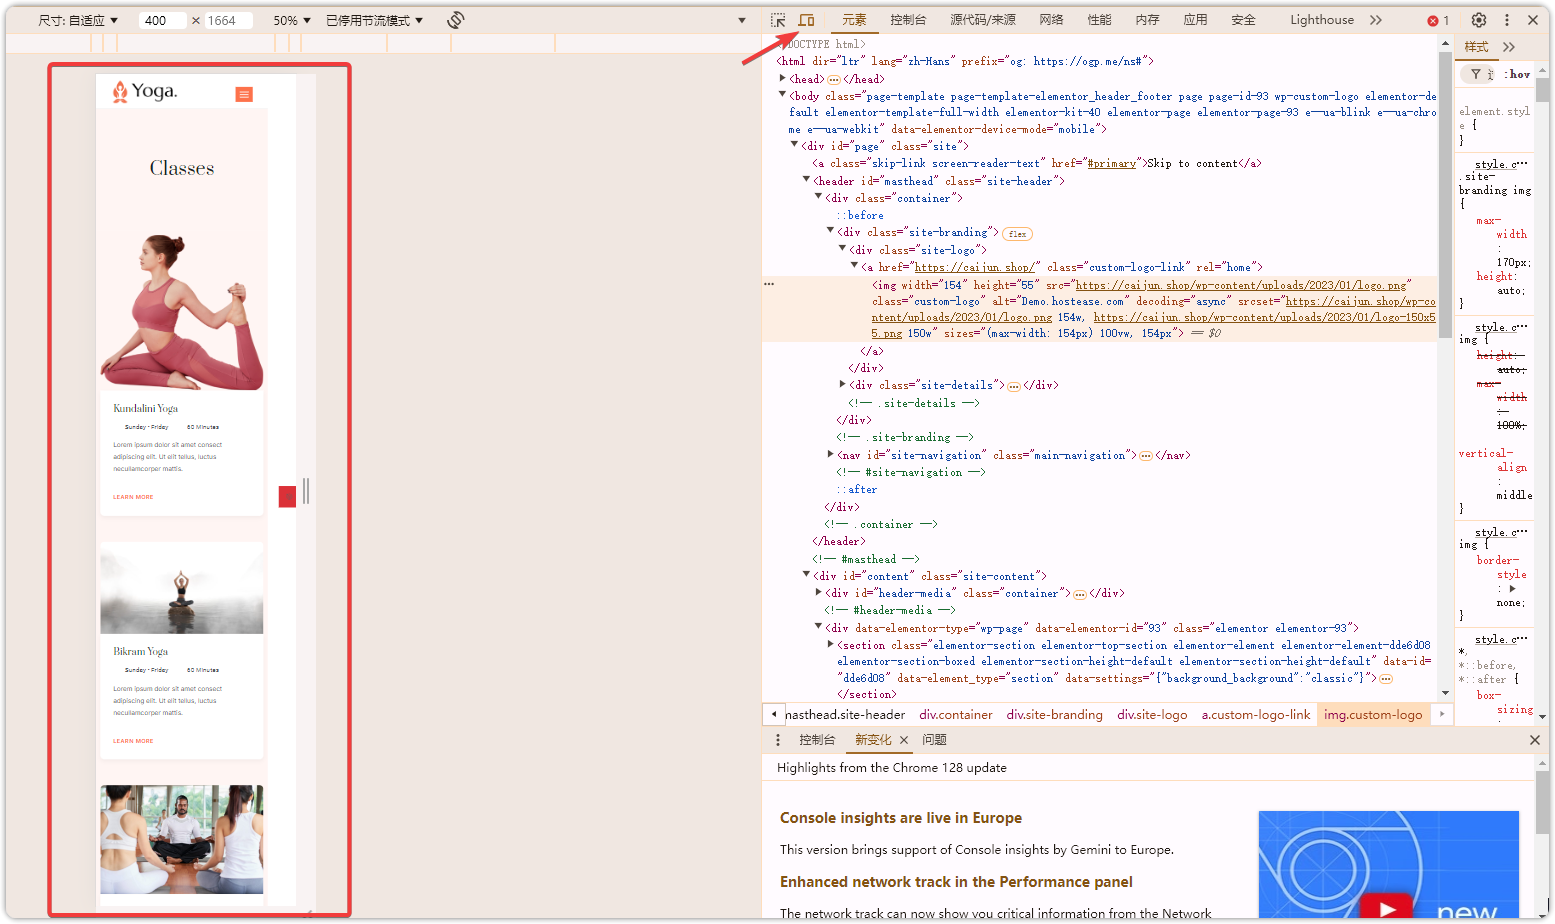
Task: Select img.custom-logo breadcrumb
Action: (x=1373, y=715)
